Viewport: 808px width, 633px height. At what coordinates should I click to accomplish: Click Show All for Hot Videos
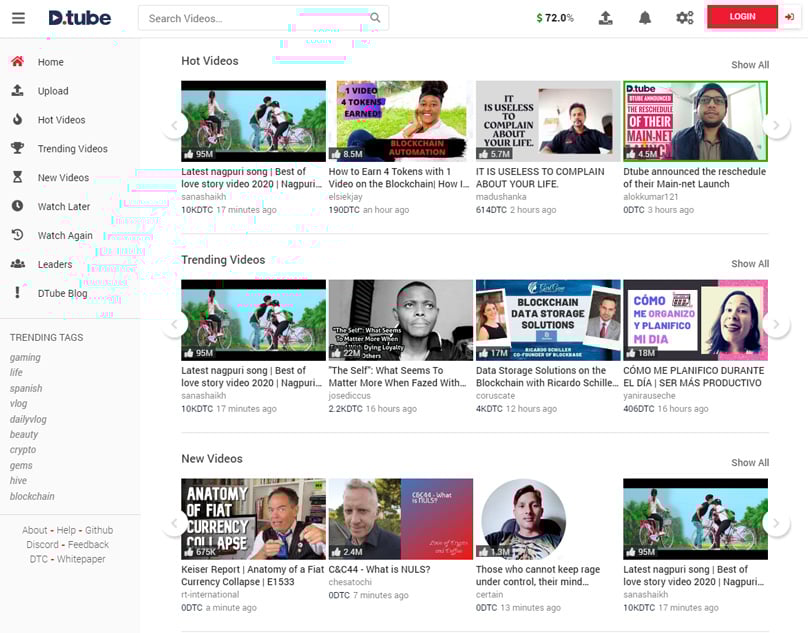coord(750,65)
